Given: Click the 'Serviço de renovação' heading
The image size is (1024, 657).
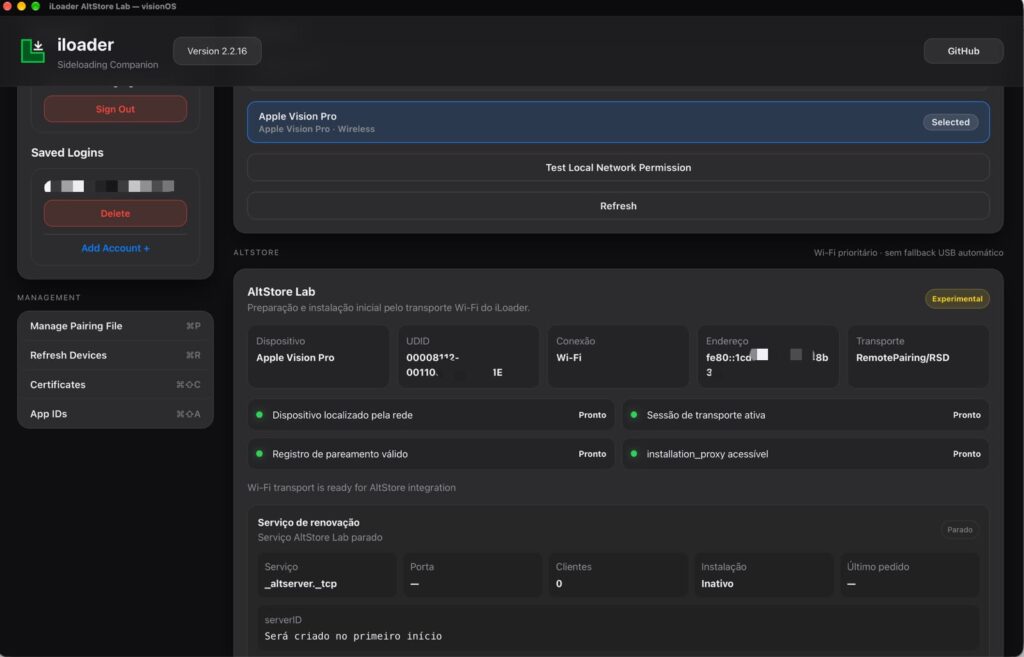Looking at the screenshot, I should 308,522.
